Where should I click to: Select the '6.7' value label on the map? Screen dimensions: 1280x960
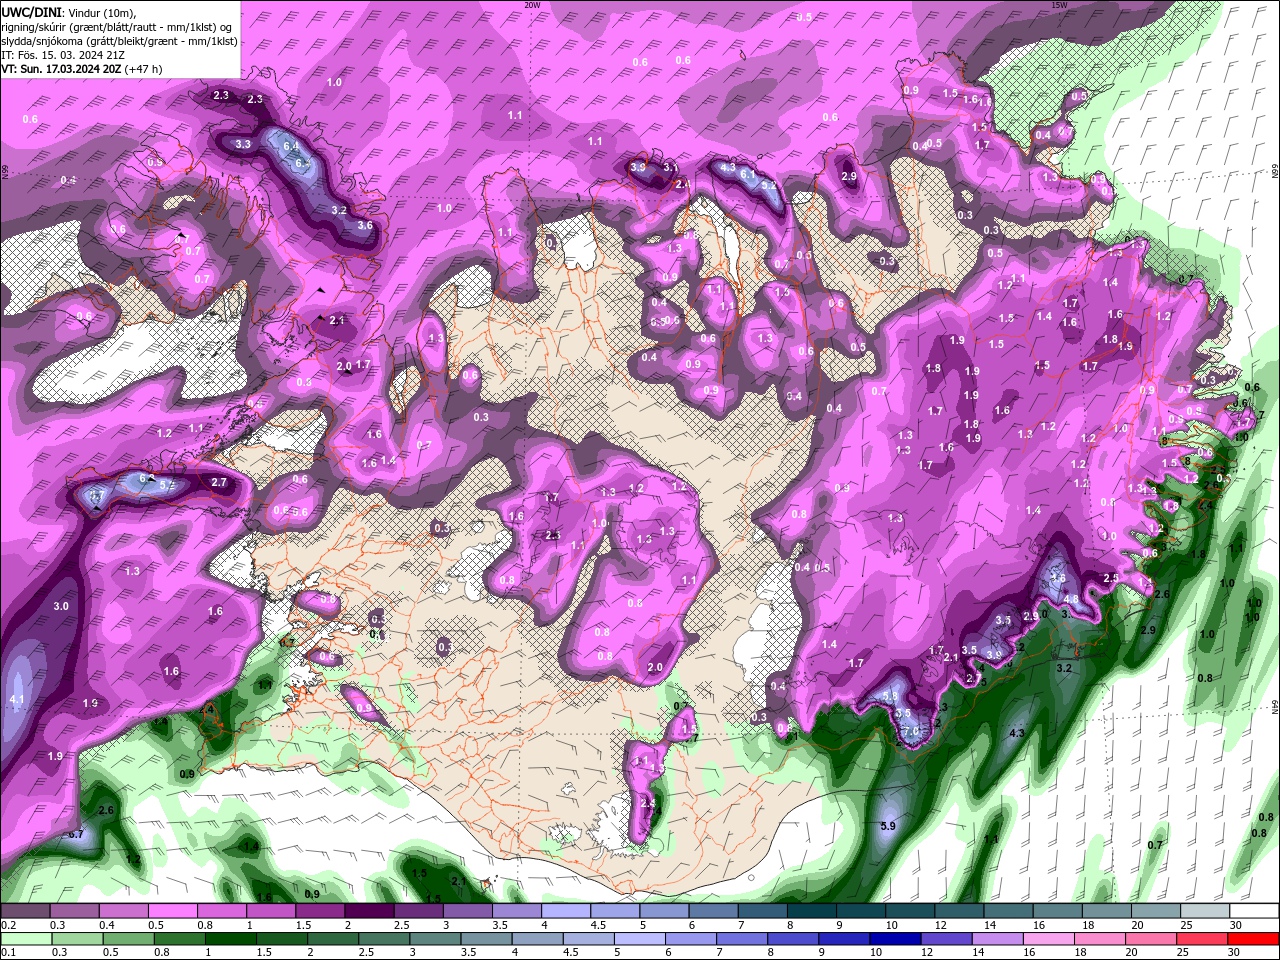[x=75, y=834]
